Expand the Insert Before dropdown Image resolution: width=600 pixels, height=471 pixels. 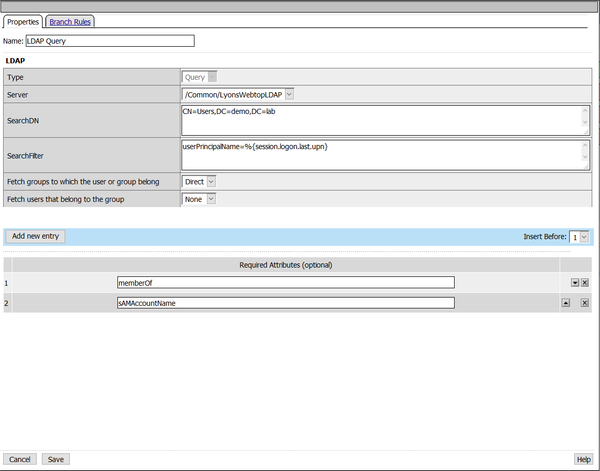pyautogui.click(x=584, y=237)
